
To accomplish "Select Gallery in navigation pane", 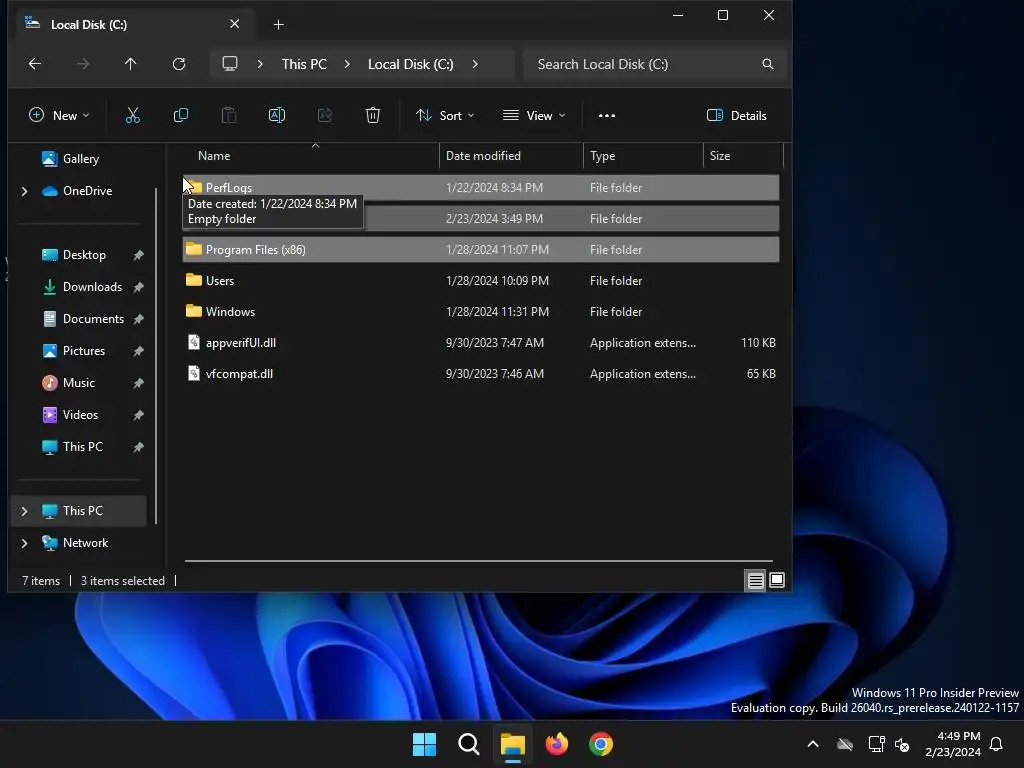I will 80,159.
